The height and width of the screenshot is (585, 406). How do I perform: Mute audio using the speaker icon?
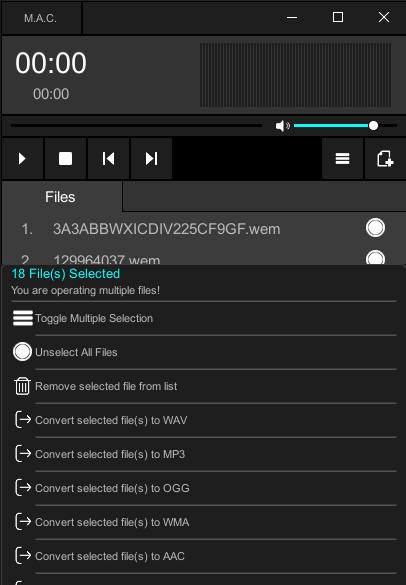[282, 126]
